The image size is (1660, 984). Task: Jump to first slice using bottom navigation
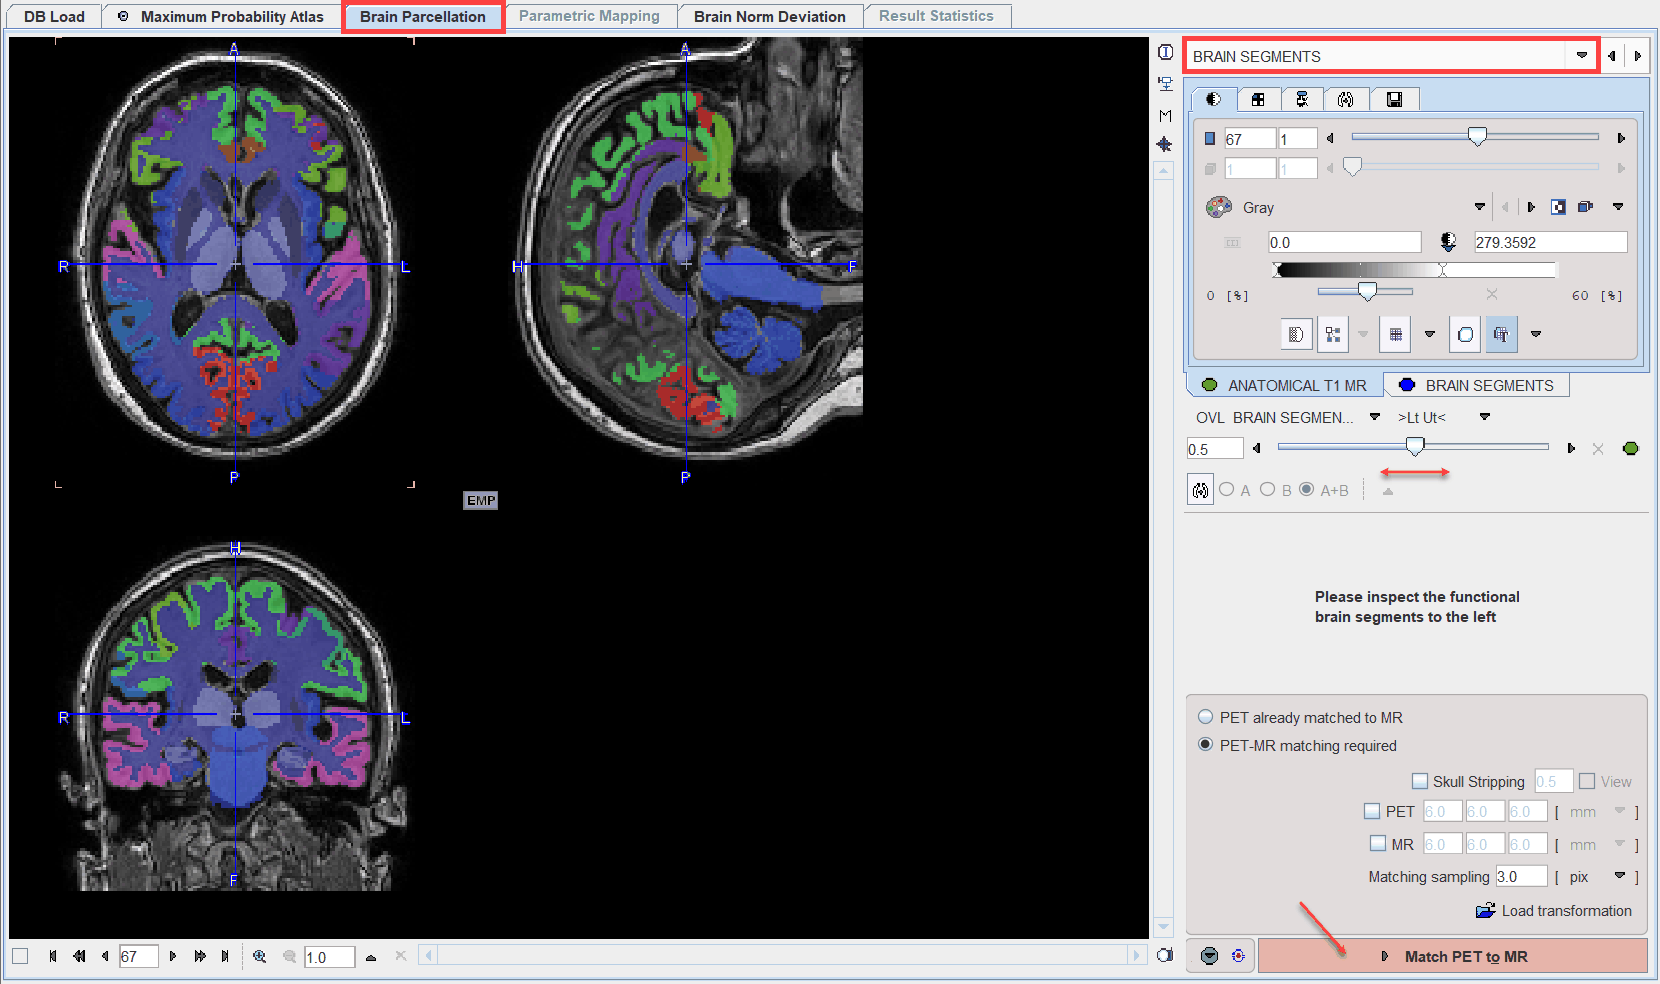click(x=52, y=956)
